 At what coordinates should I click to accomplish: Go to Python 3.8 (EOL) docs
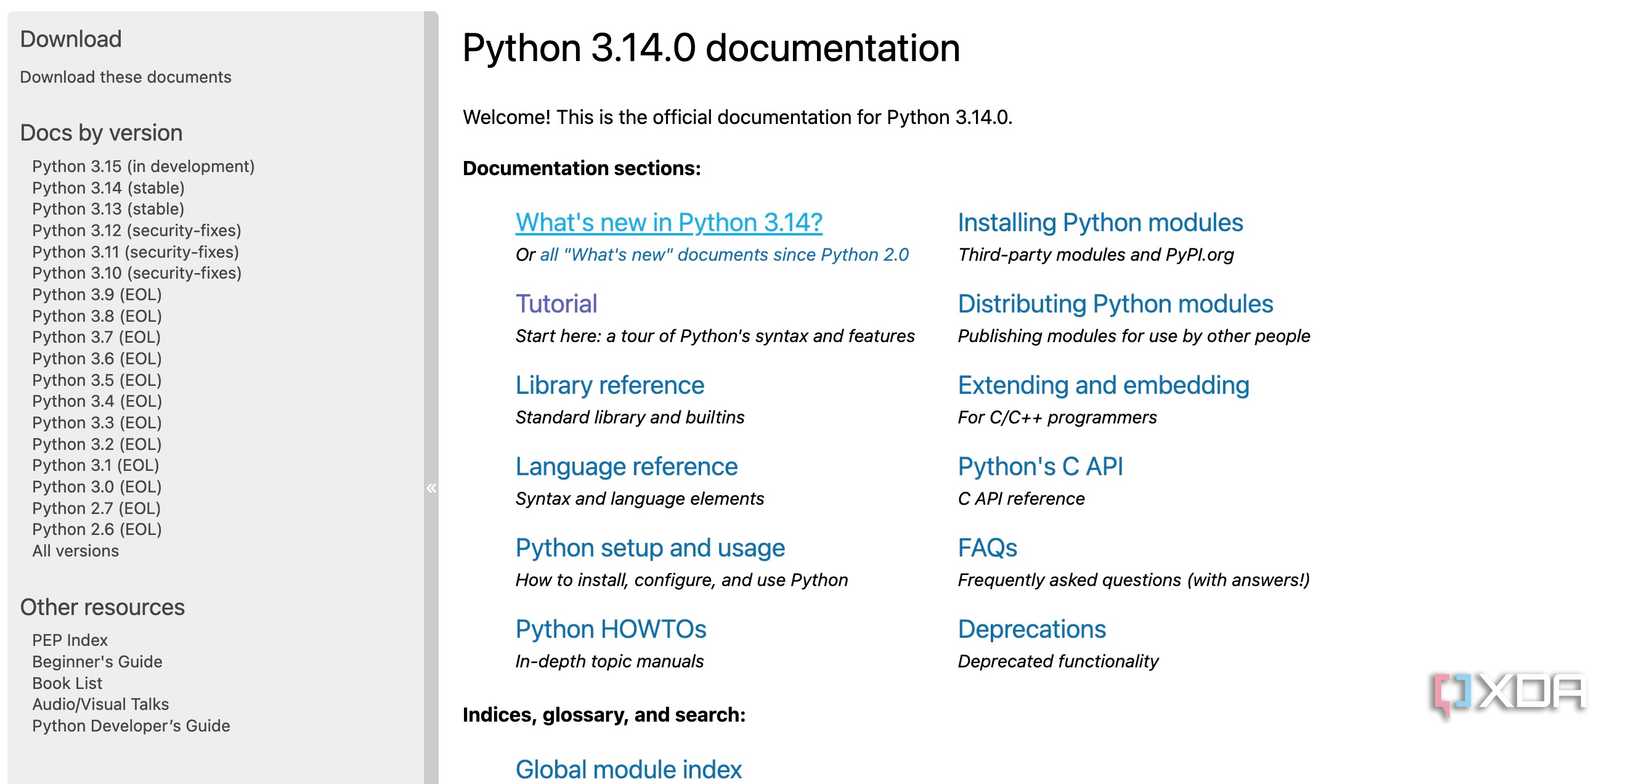click(x=97, y=316)
